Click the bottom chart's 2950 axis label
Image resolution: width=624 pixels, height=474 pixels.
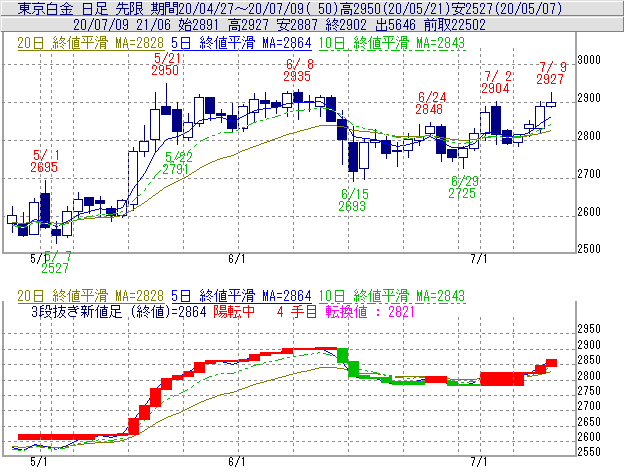[x=589, y=329]
